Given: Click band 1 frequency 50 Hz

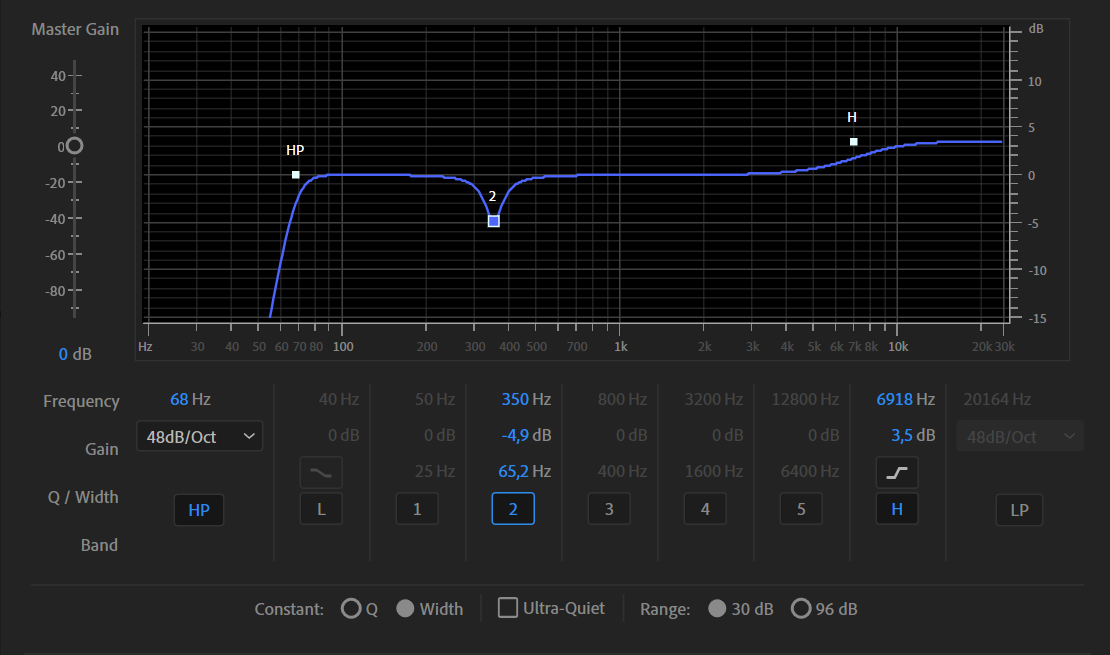Looking at the screenshot, I should 435,399.
